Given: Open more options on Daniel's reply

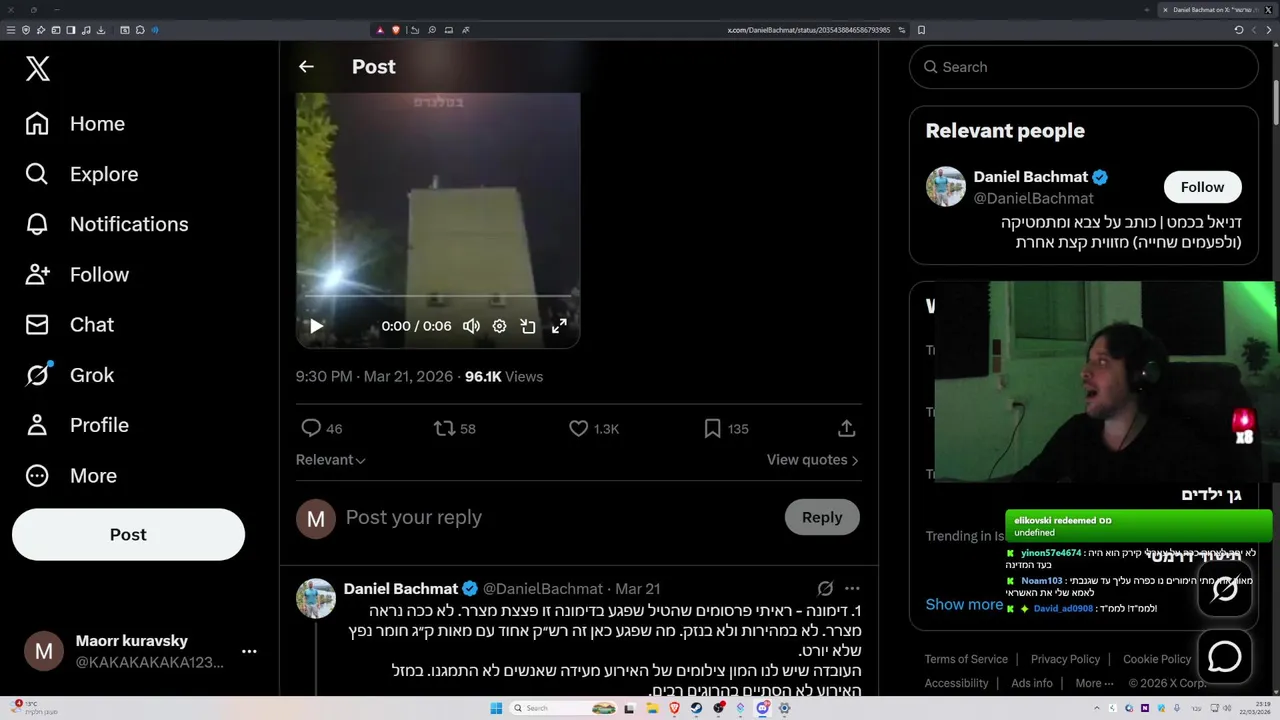Looking at the screenshot, I should click(x=852, y=589).
